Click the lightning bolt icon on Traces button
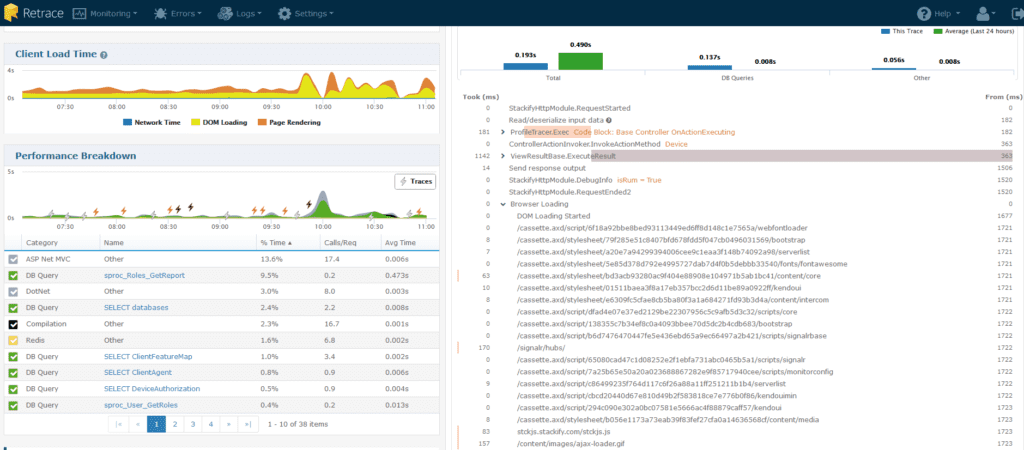Screen dimensions: 1024x450 pos(403,182)
